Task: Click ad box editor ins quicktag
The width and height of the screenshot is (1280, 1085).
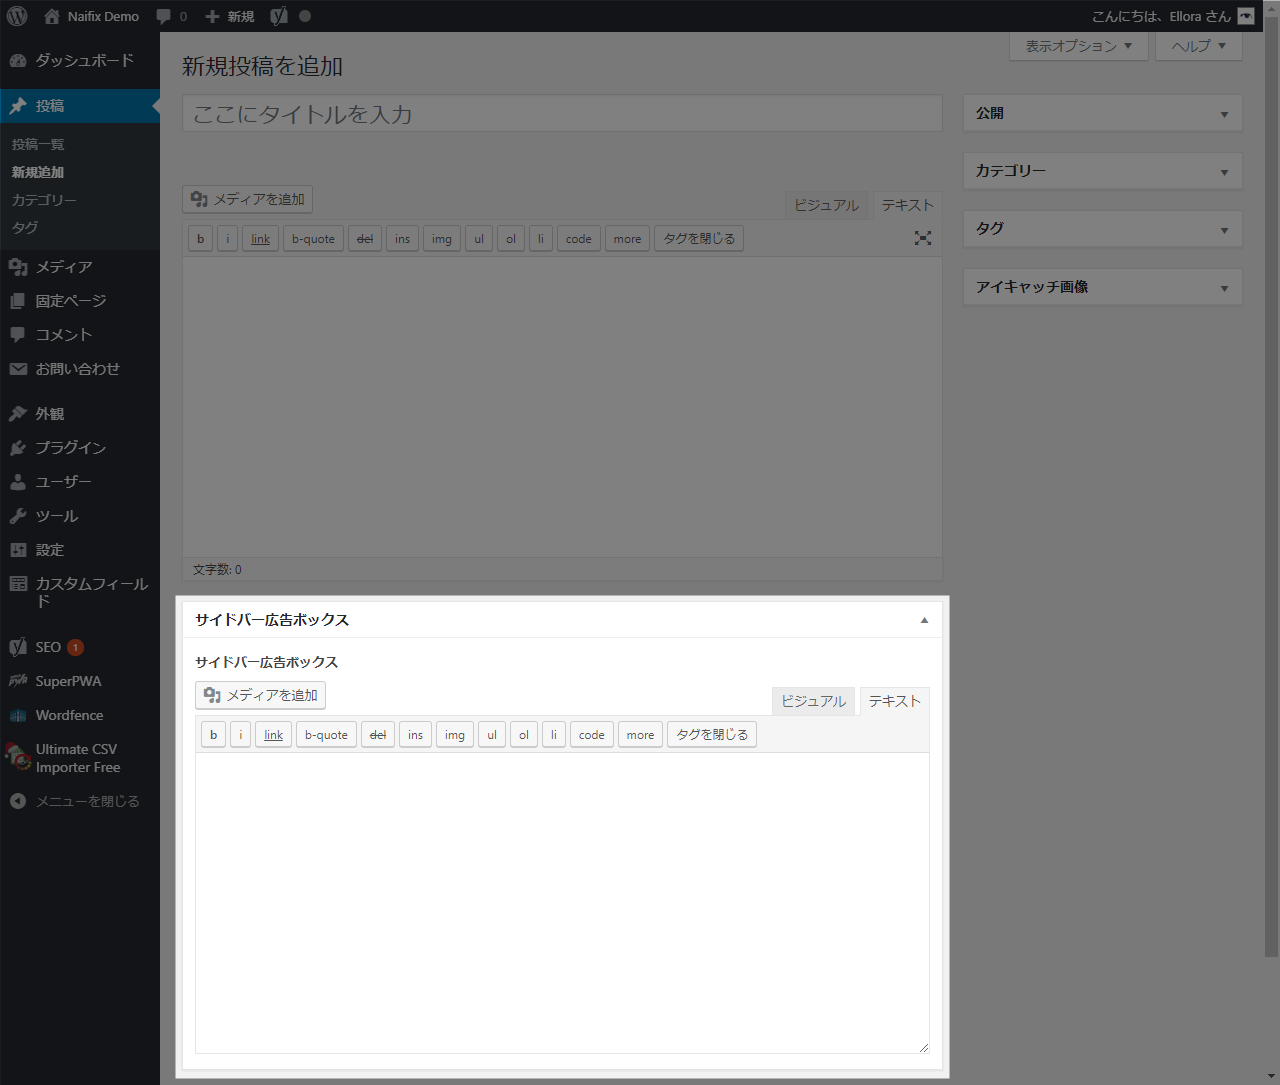Action: click(x=415, y=735)
